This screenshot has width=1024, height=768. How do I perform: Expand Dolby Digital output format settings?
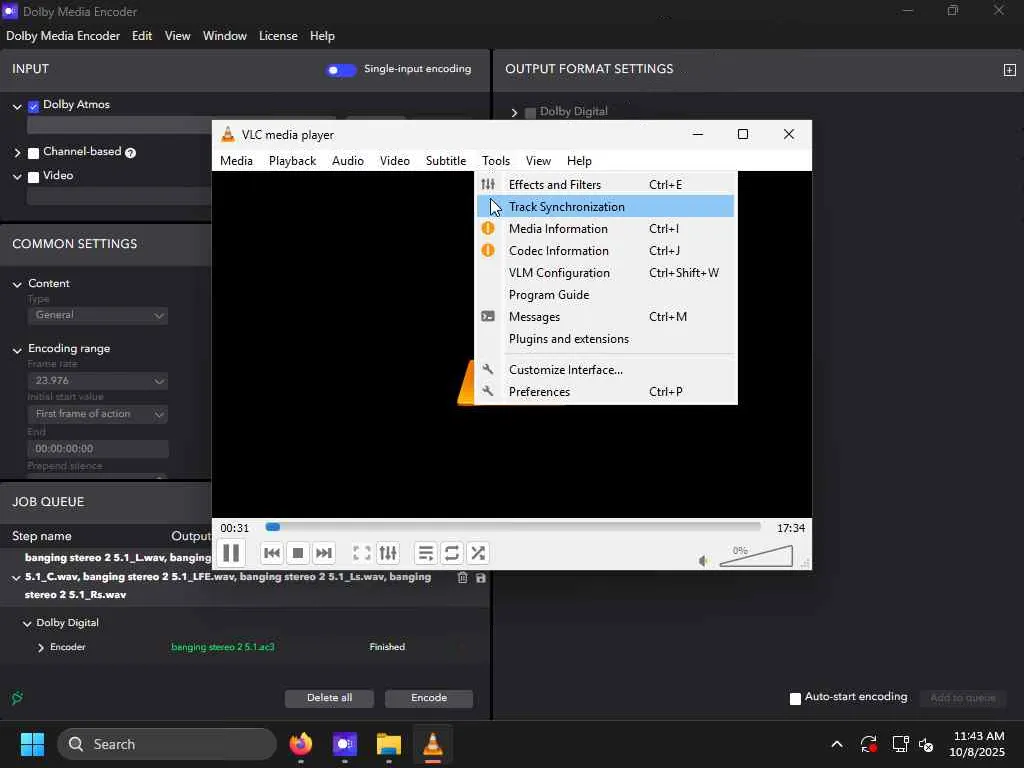(x=514, y=113)
